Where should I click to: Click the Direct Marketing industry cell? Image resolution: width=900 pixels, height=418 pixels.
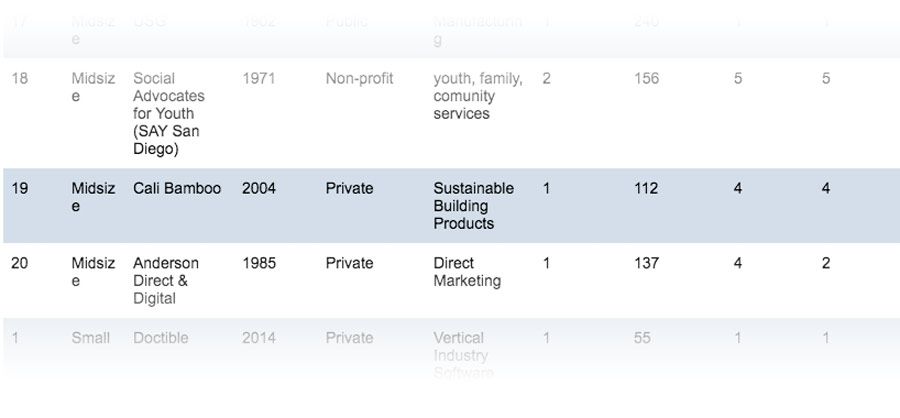467,272
